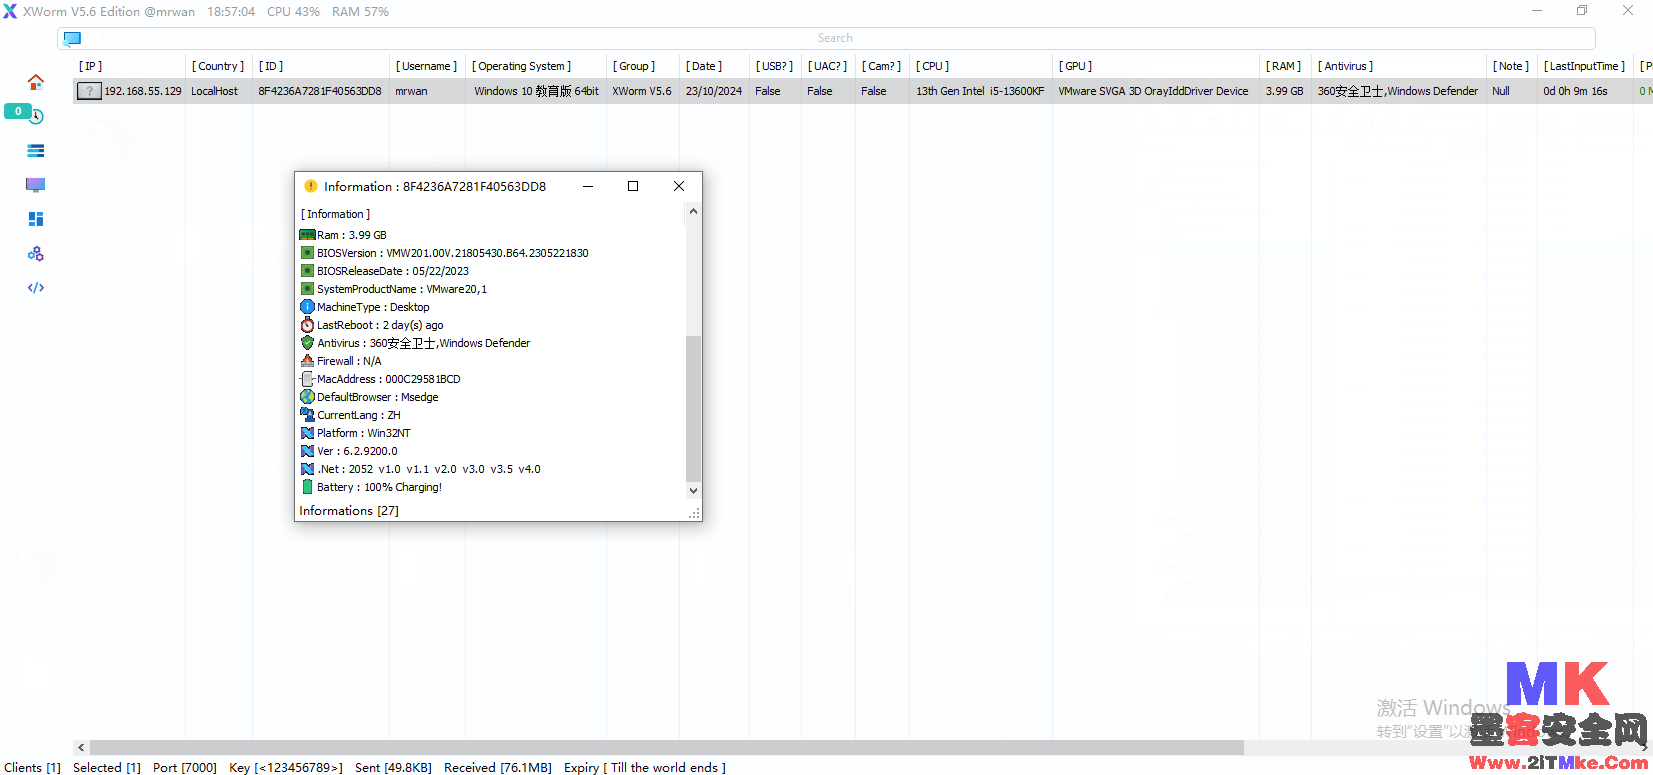This screenshot has width=1653, height=775.
Task: Click the Key [<123456789>] status entry
Action: [x=286, y=768]
